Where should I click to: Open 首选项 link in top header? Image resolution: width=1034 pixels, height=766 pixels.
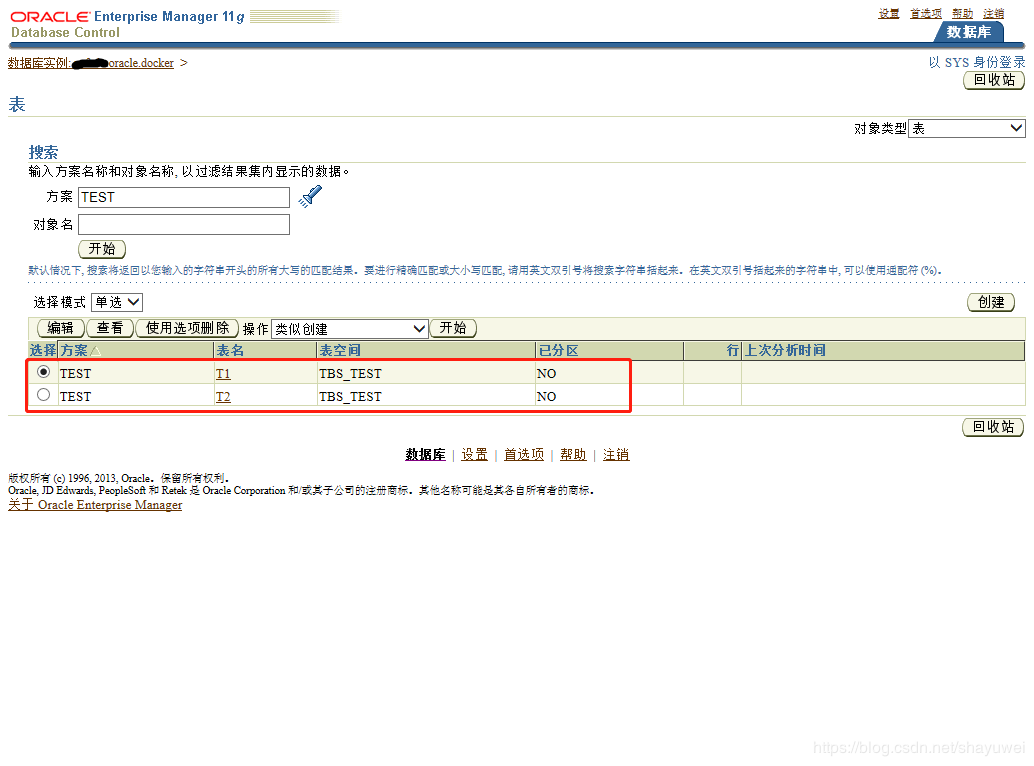(926, 13)
